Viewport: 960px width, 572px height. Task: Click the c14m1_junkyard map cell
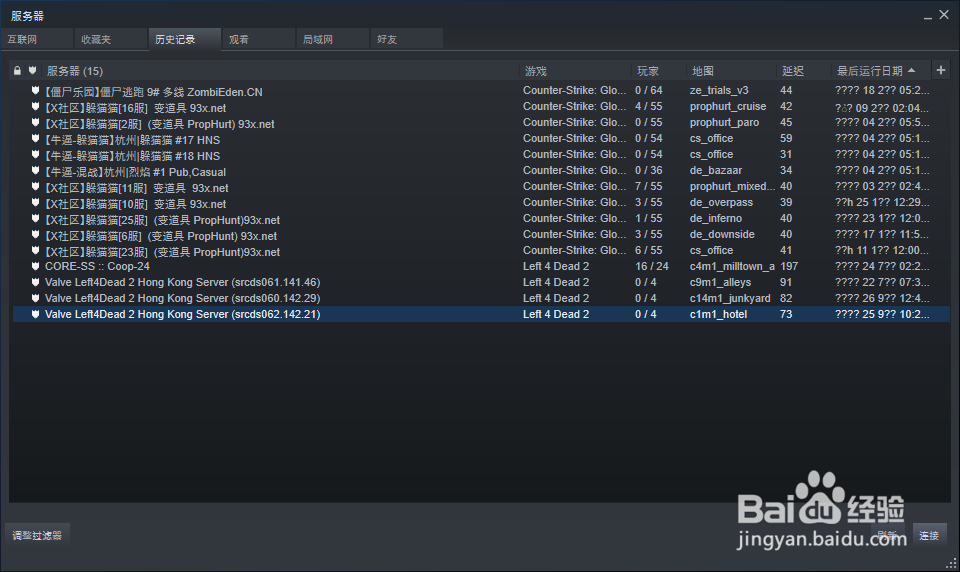pos(730,298)
